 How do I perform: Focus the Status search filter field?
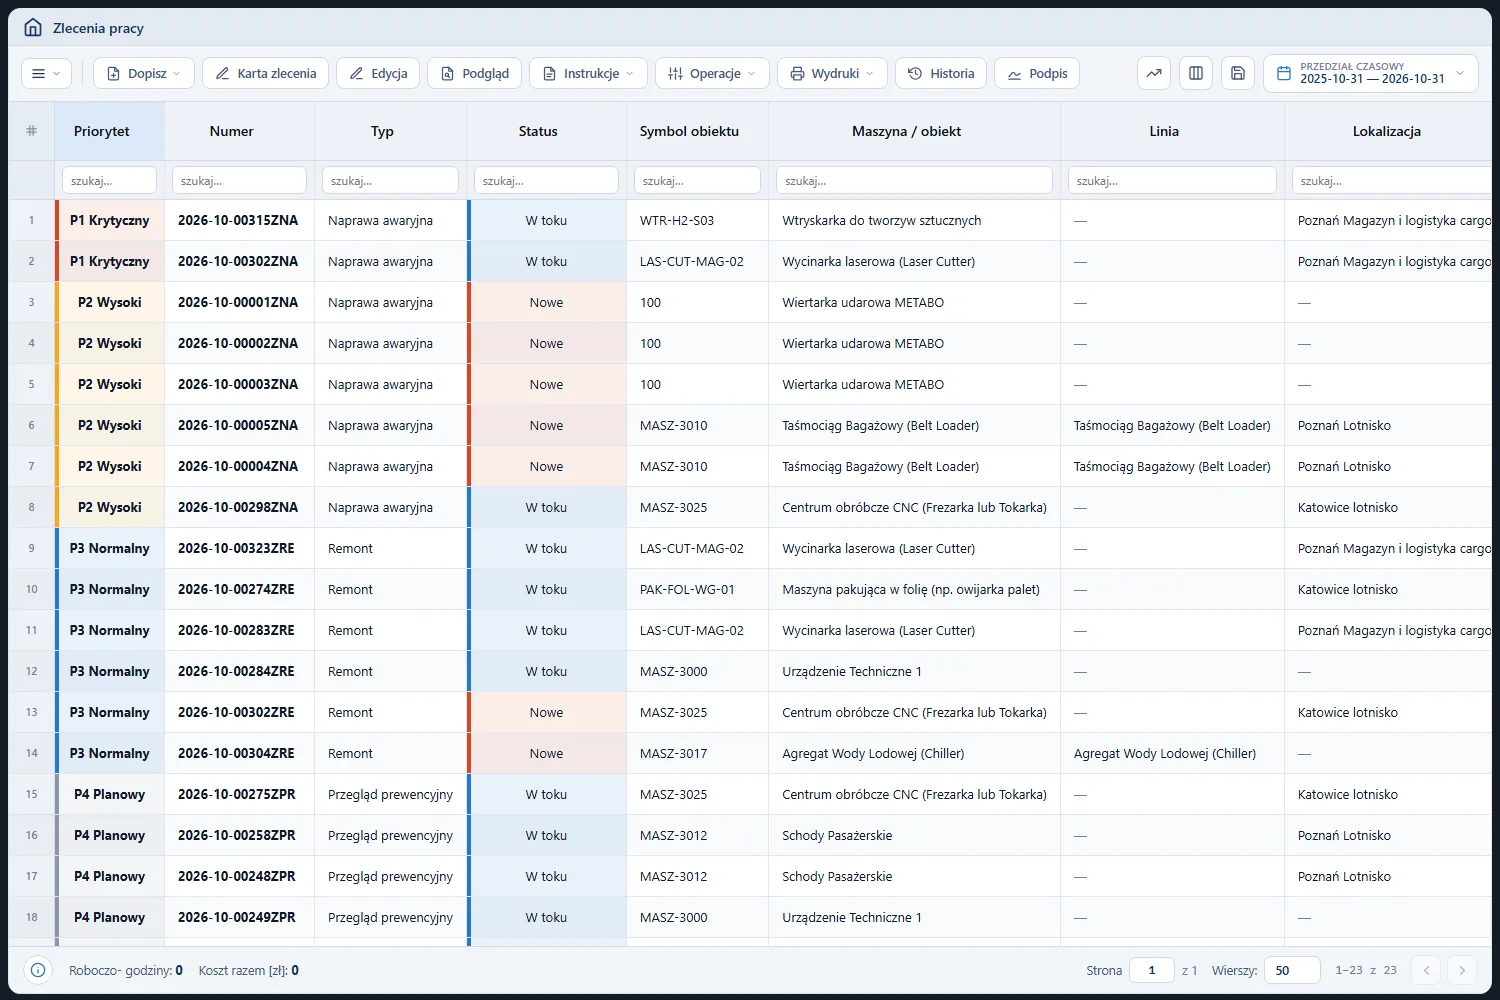(546, 180)
